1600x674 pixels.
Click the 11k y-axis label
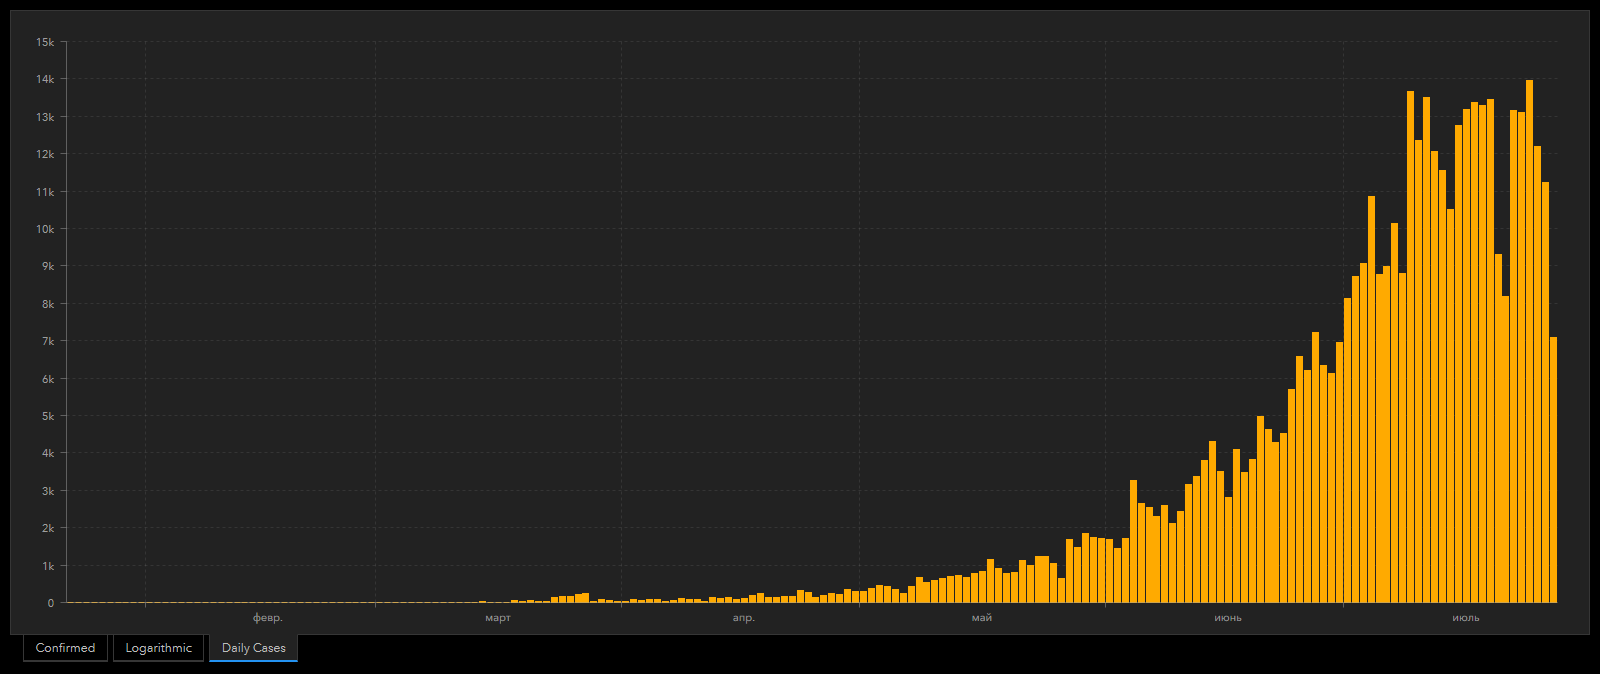45,192
